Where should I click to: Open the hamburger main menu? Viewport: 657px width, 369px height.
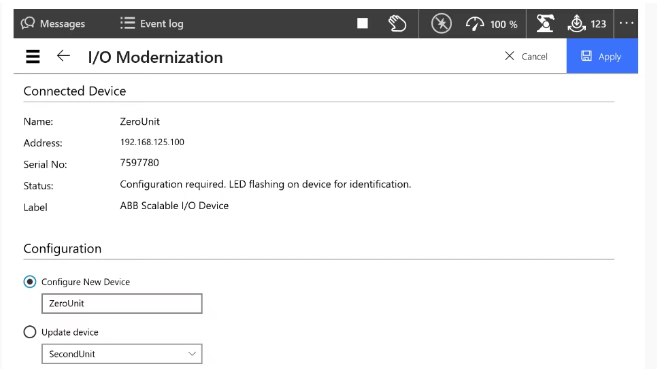point(33,57)
